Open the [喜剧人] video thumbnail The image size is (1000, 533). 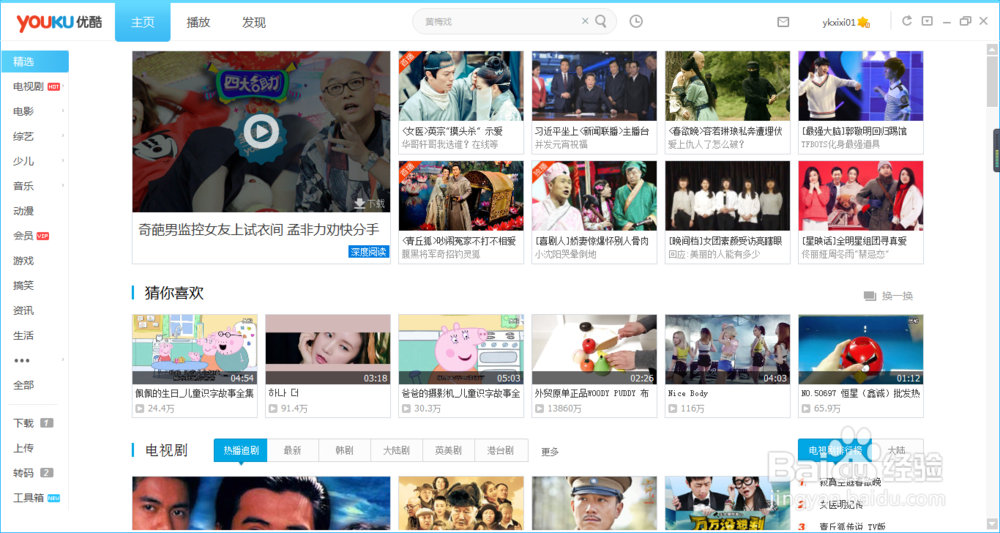[x=594, y=196]
